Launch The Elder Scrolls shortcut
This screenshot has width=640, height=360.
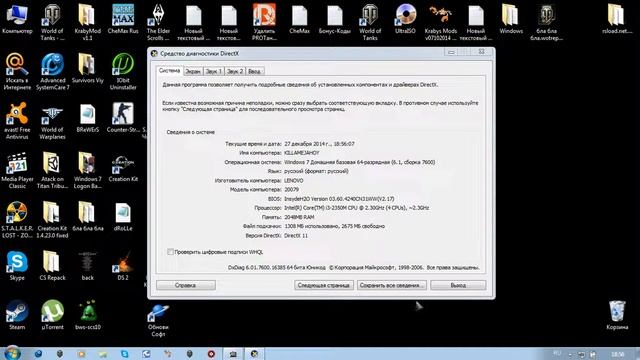tap(158, 22)
